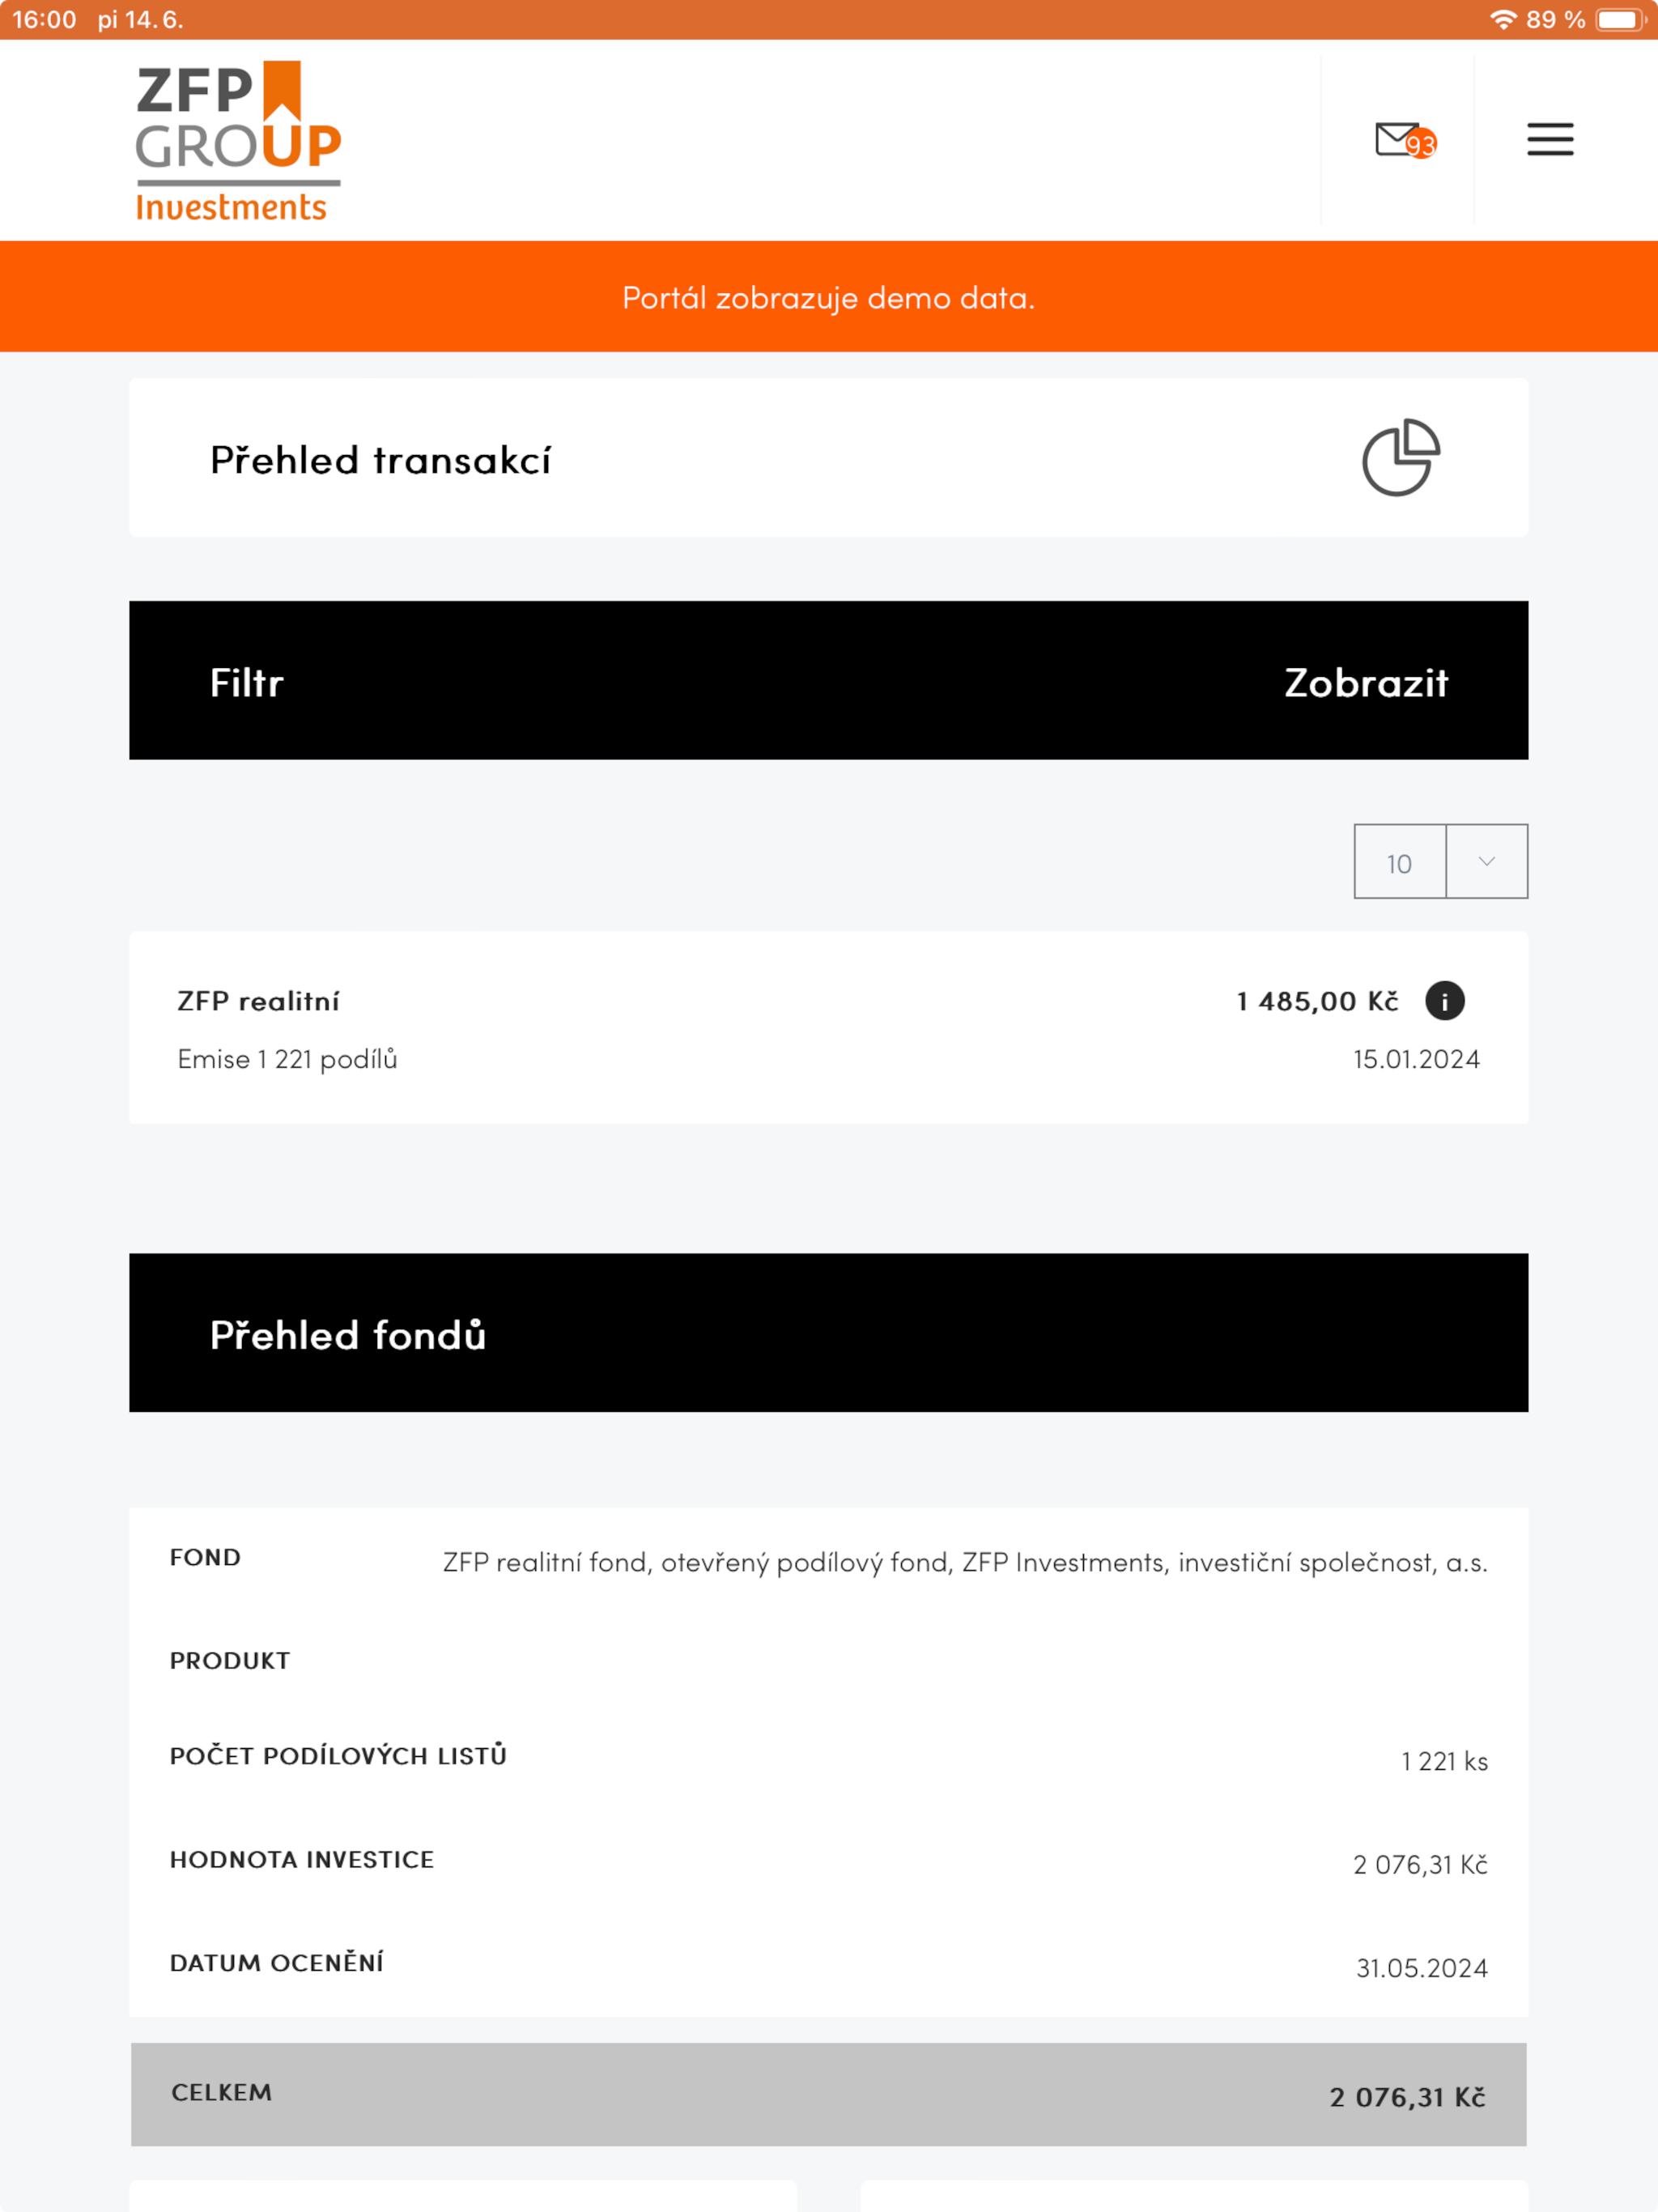Click the notification badge showing 93
The height and width of the screenshot is (2212, 1658).
point(1423,146)
